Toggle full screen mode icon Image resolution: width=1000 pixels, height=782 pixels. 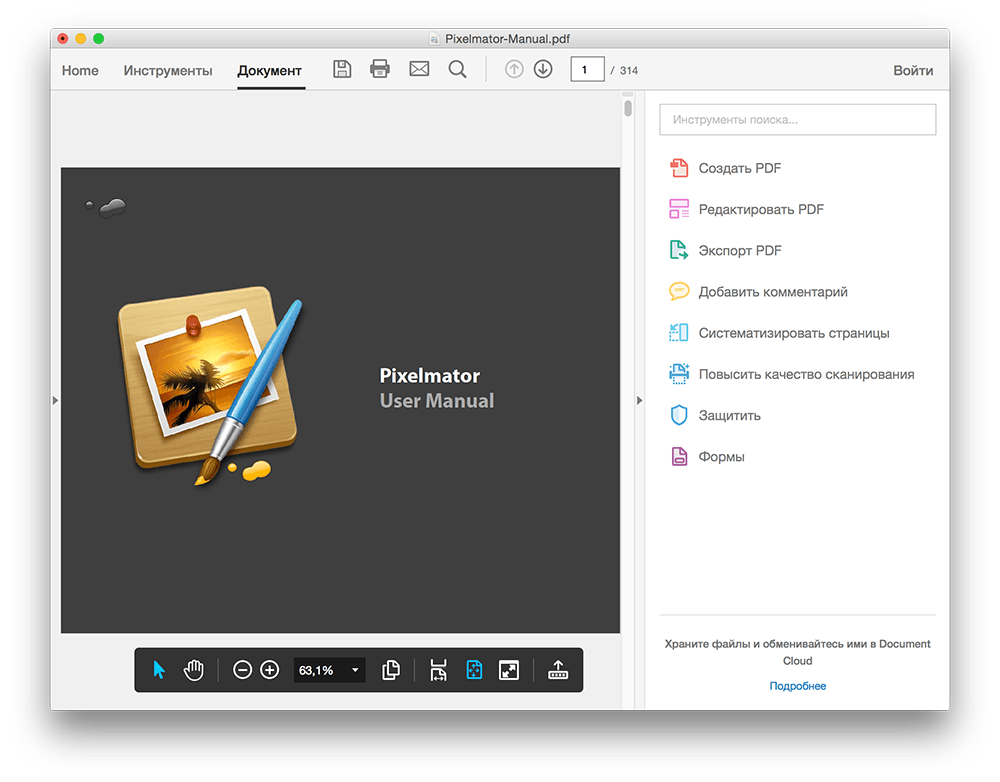(x=509, y=670)
